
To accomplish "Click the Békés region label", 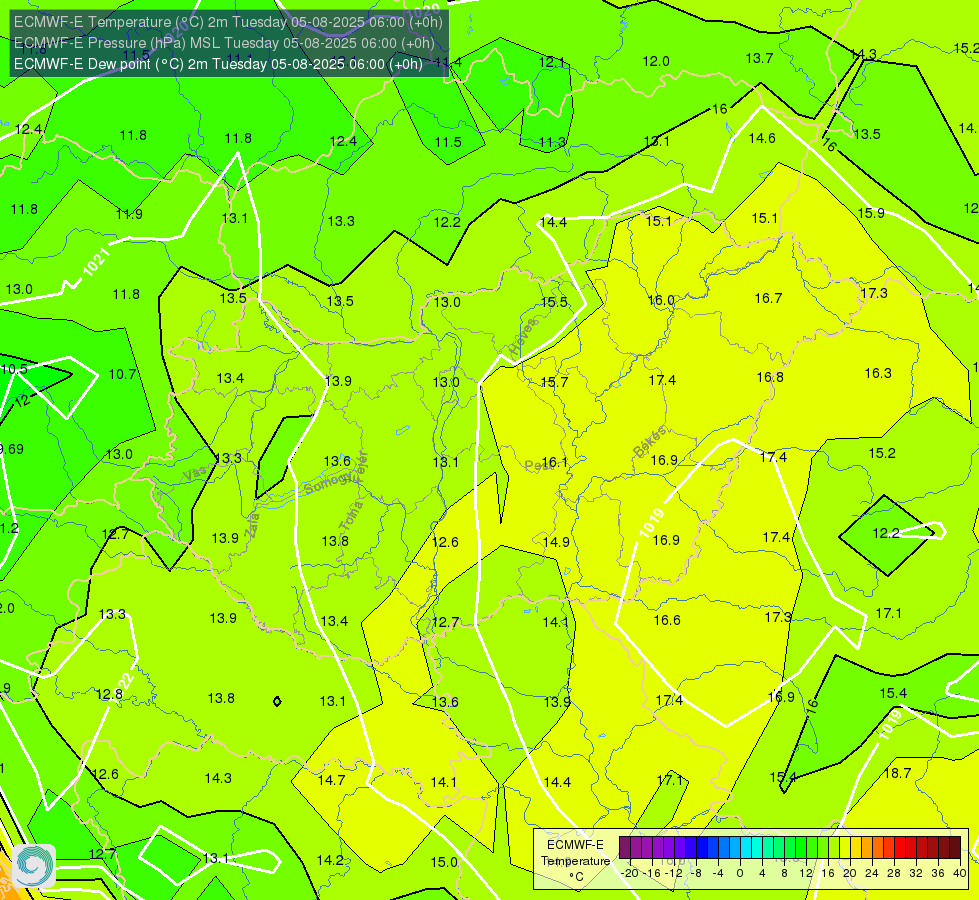I will 649,442.
